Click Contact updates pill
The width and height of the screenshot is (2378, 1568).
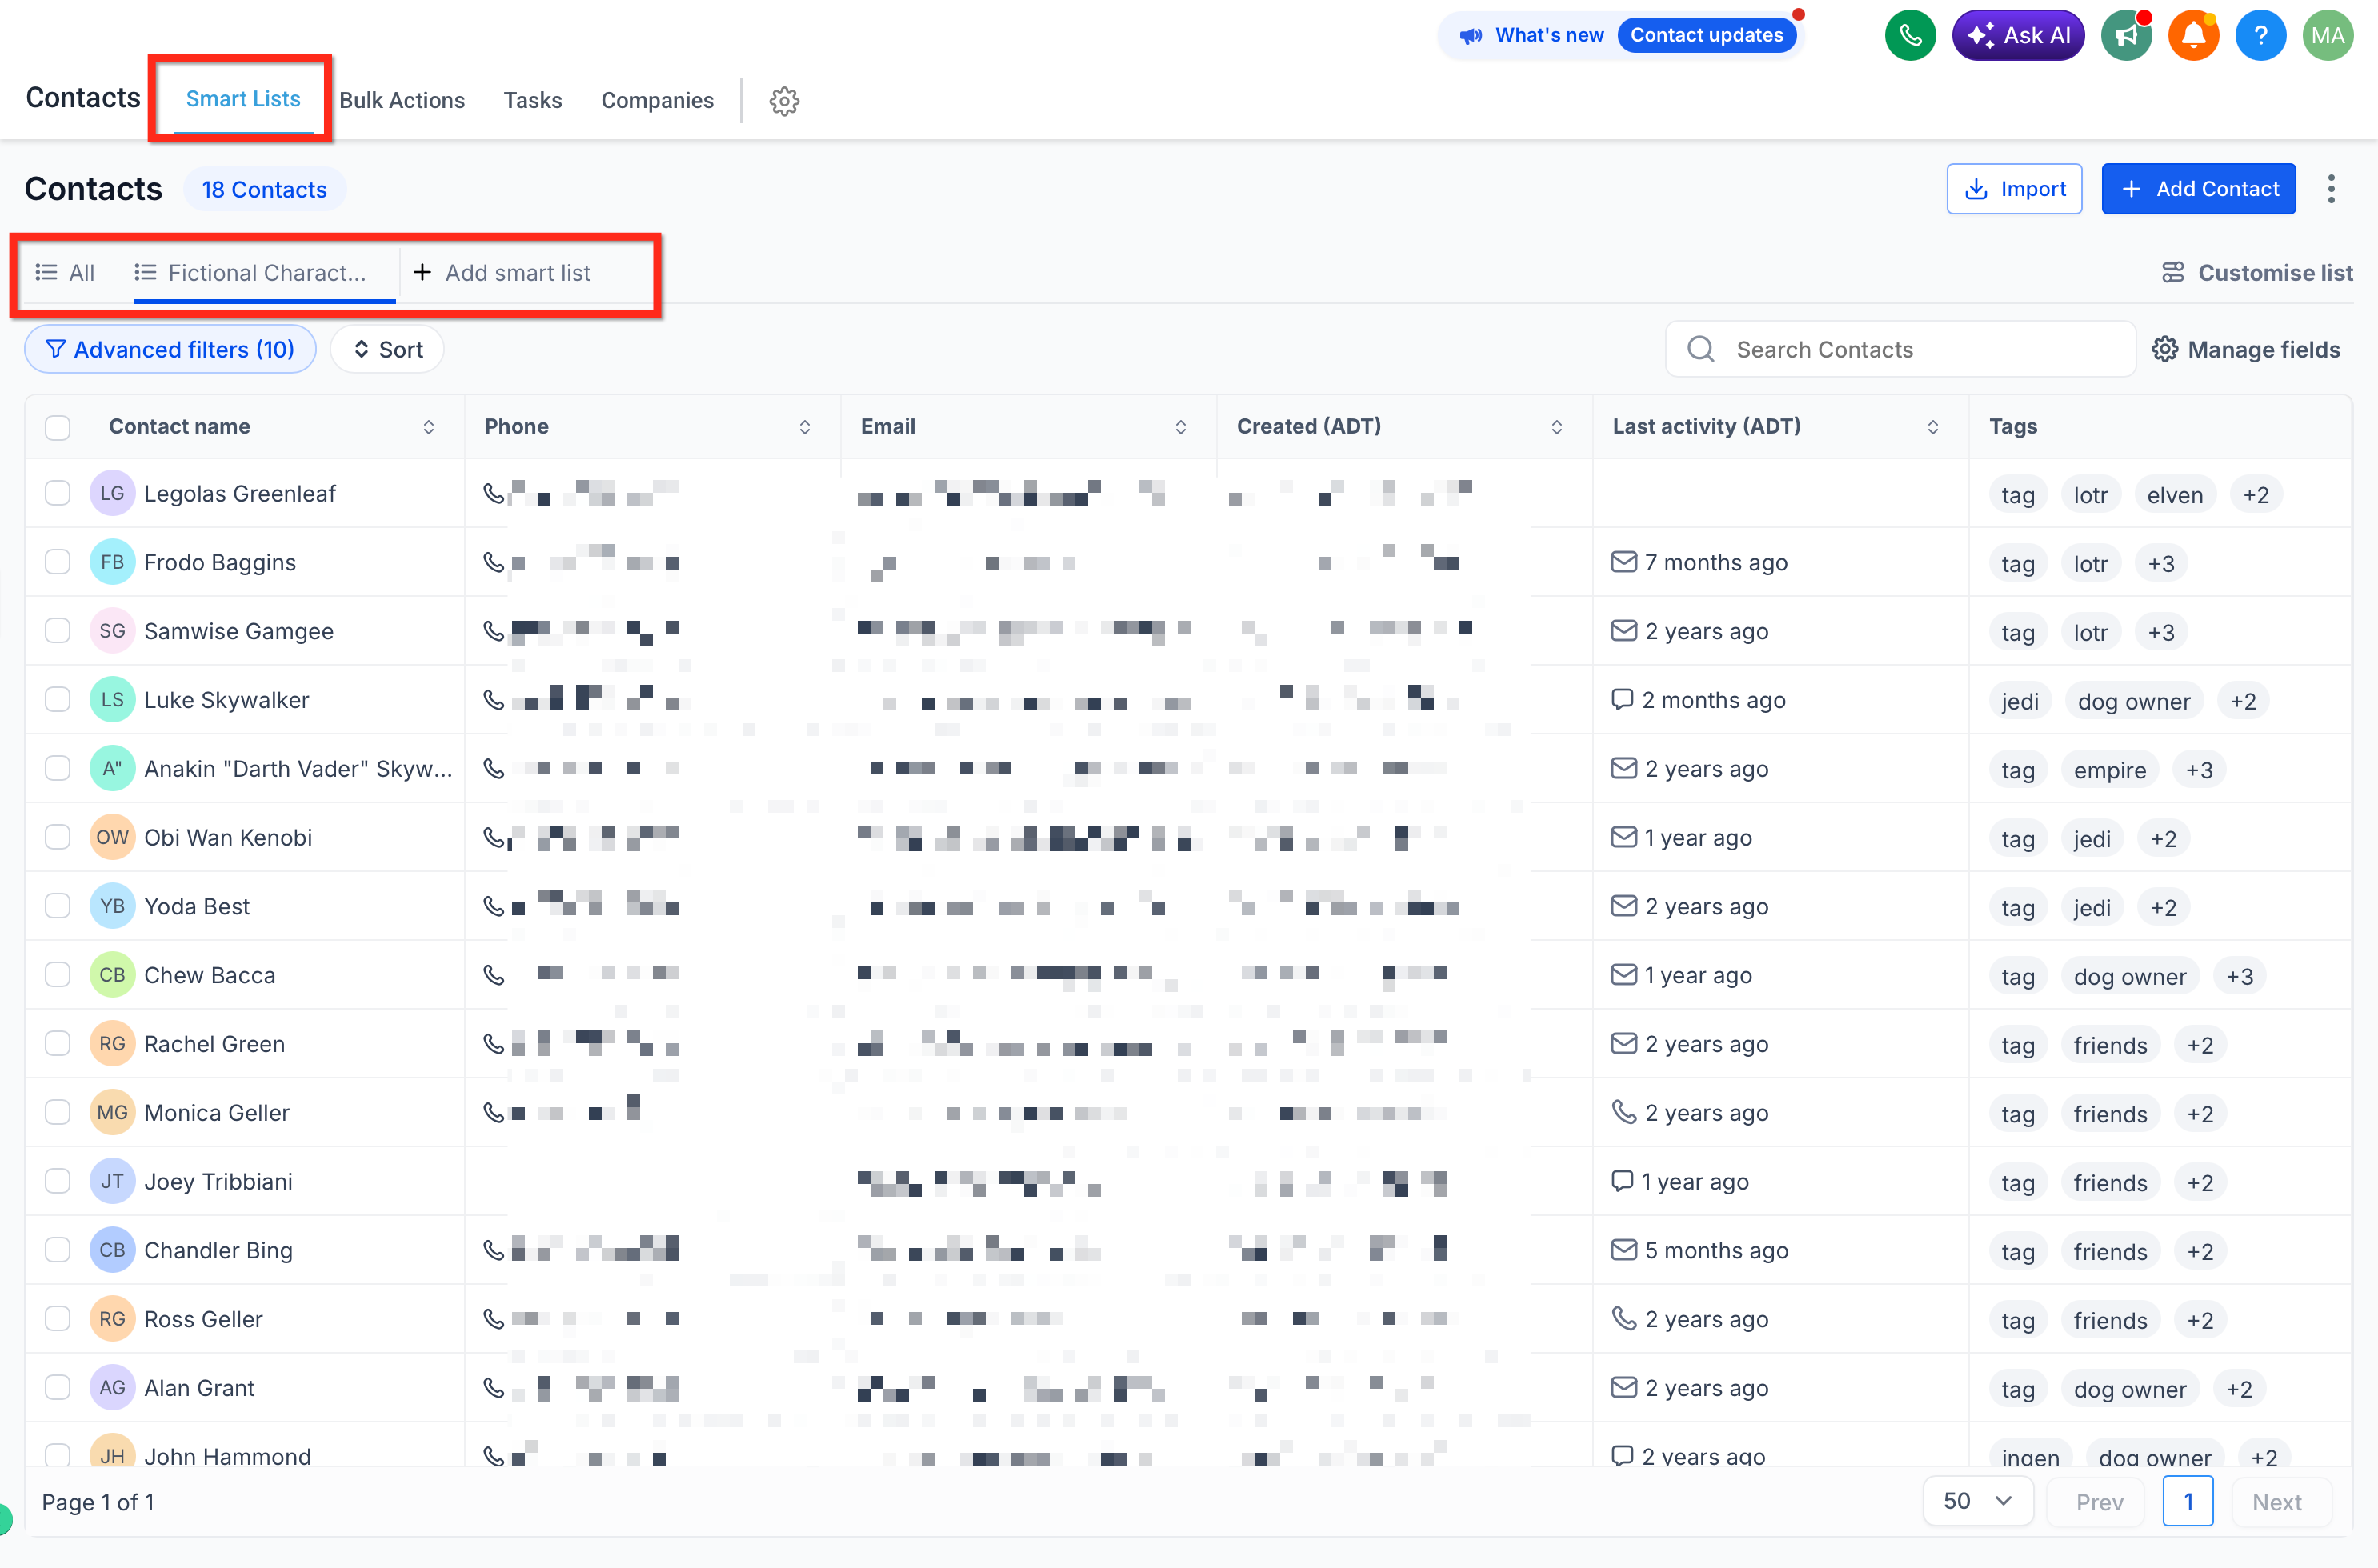tap(1706, 36)
